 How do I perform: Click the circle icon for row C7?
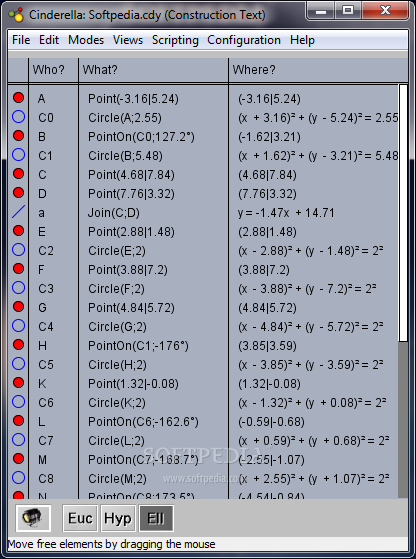(19, 440)
